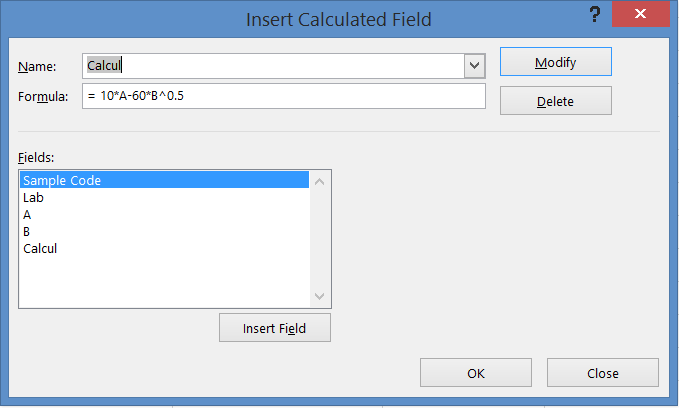Choose field A from the Fields list

28,215
